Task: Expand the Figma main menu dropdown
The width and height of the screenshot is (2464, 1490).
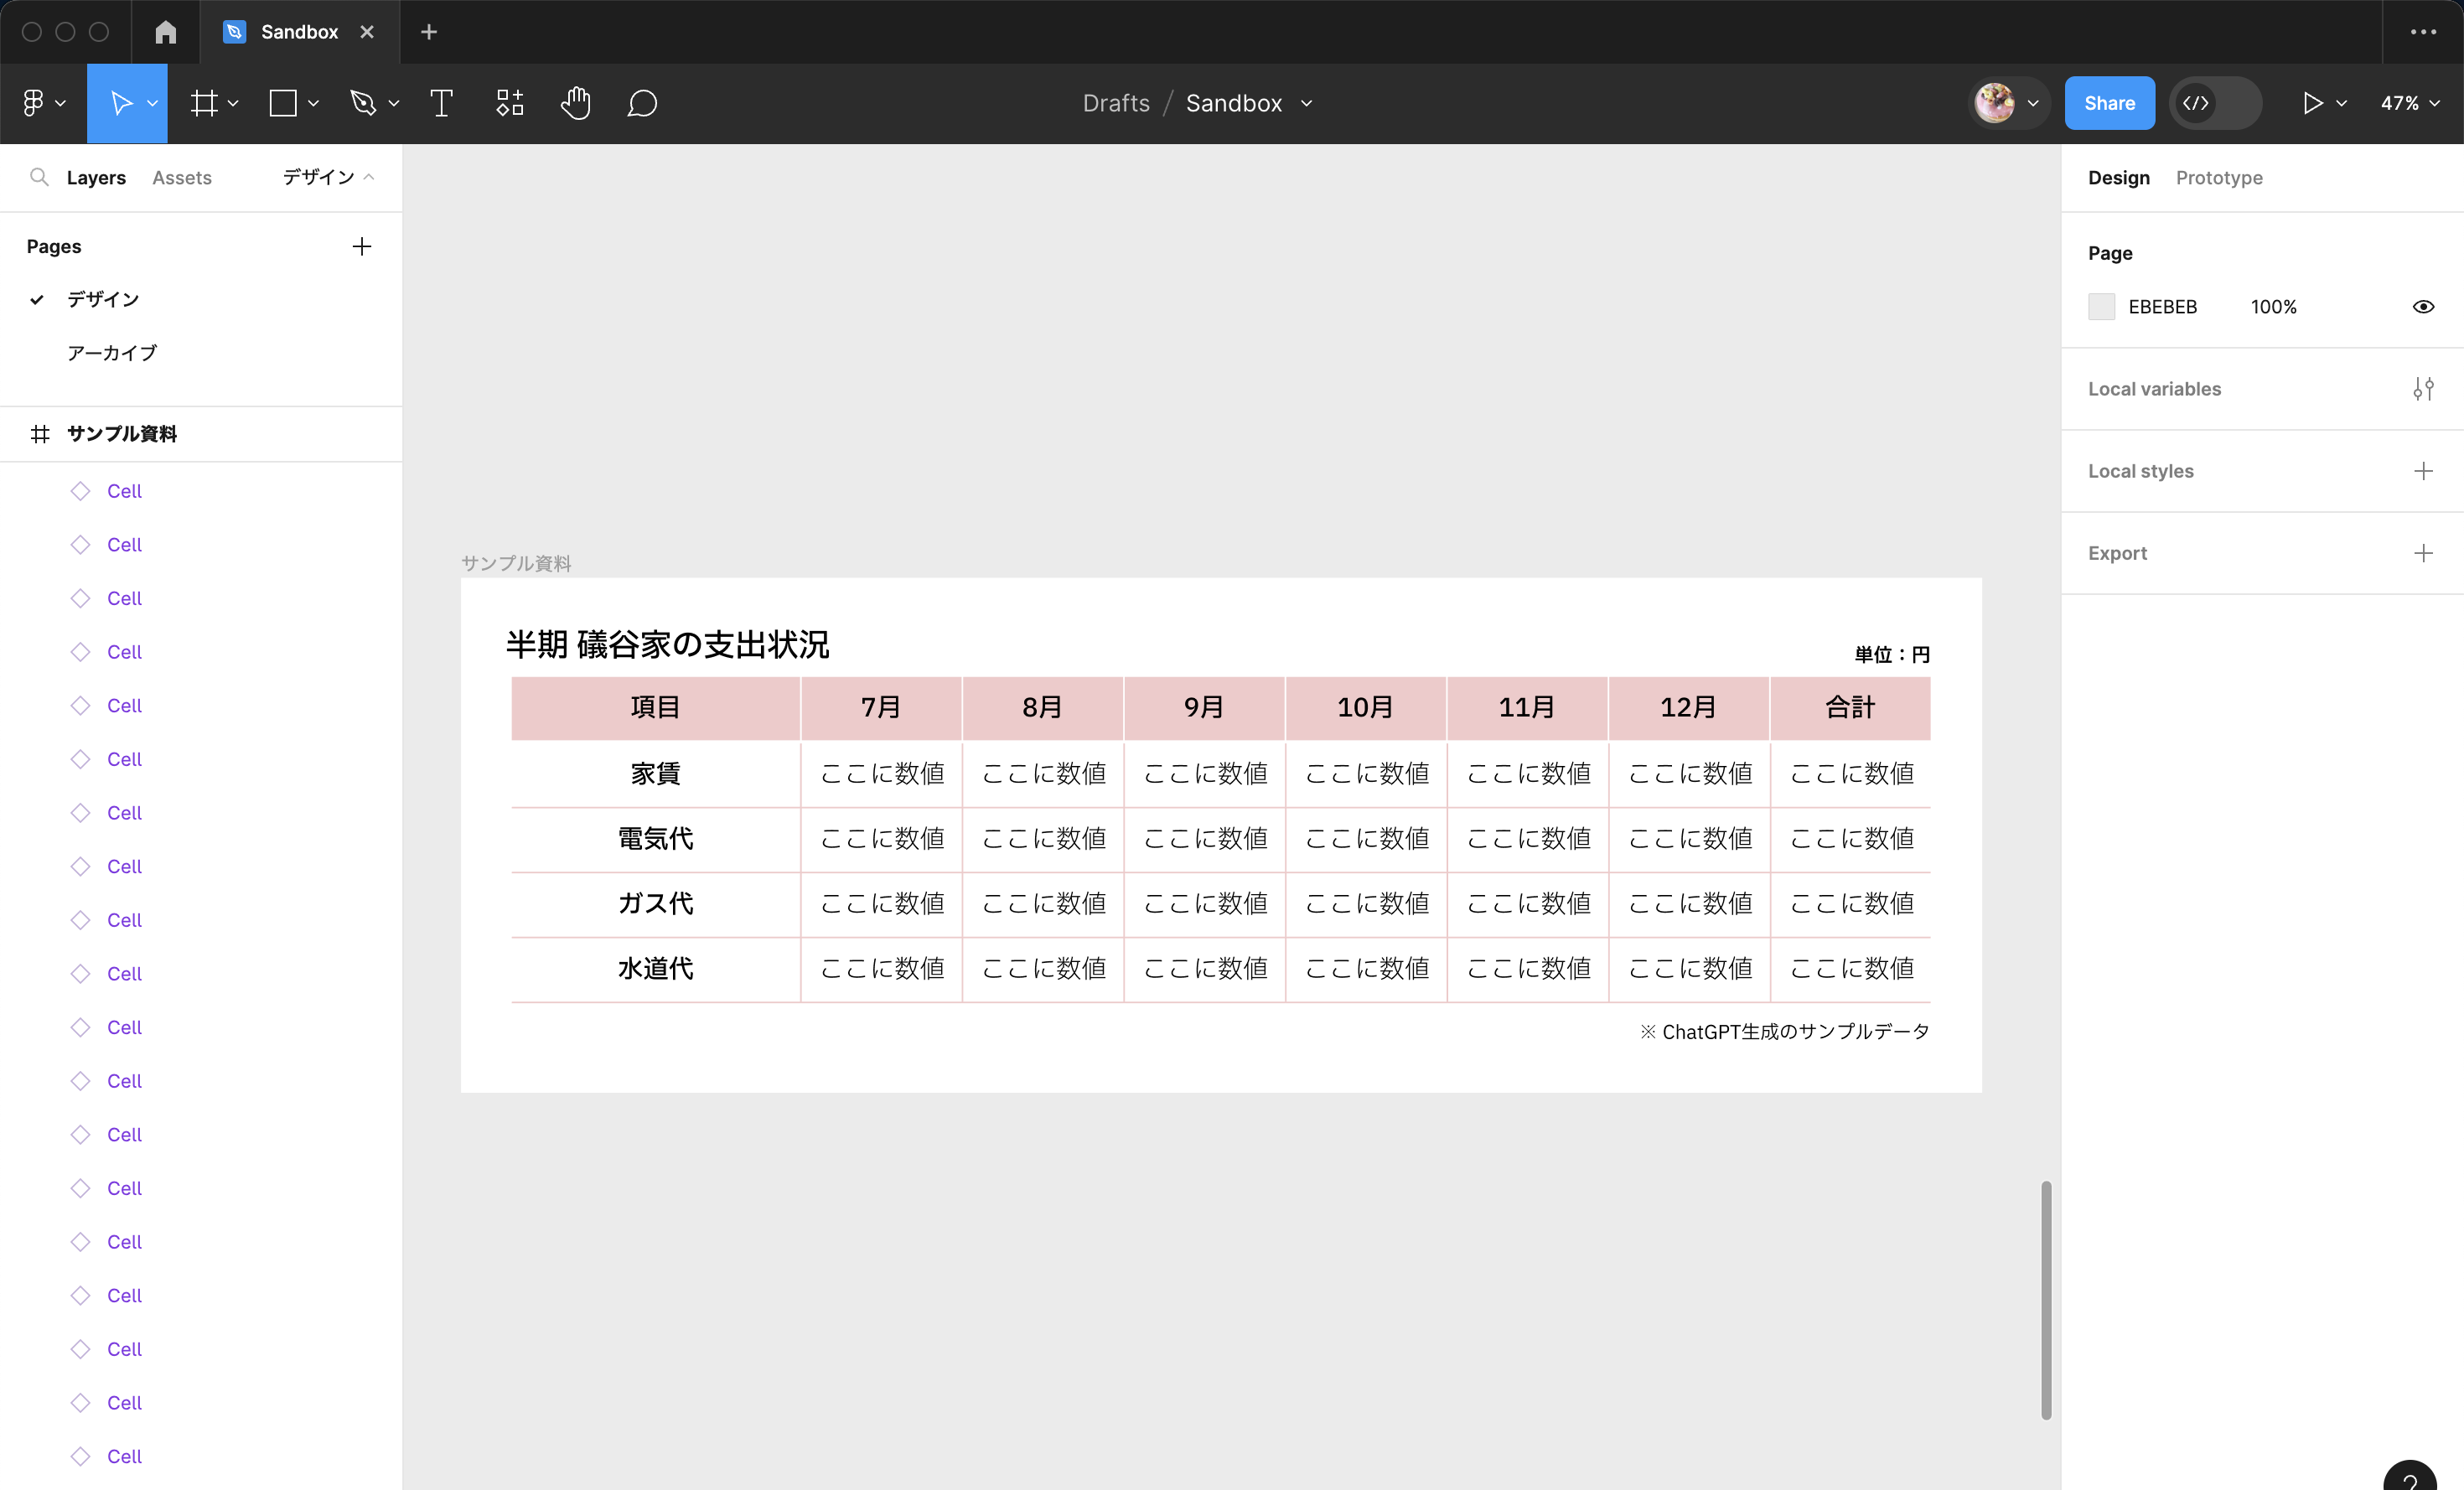Action: (x=43, y=103)
